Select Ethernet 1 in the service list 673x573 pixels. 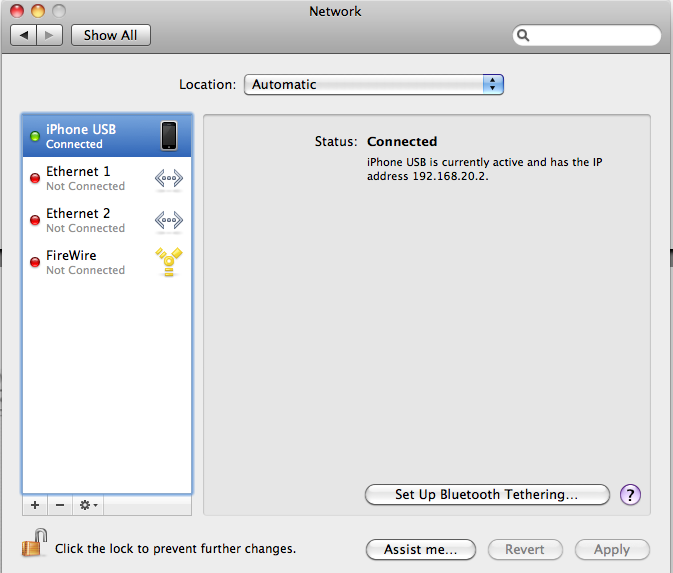107,178
